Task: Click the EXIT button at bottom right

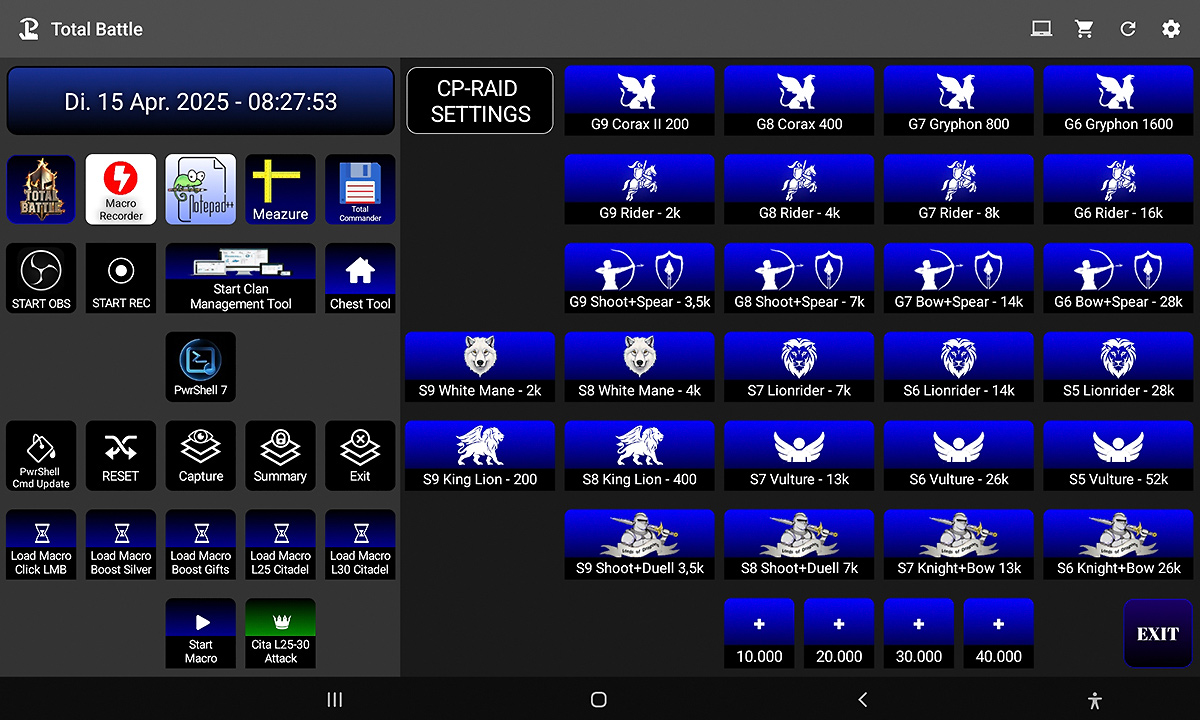Action: coord(1157,633)
